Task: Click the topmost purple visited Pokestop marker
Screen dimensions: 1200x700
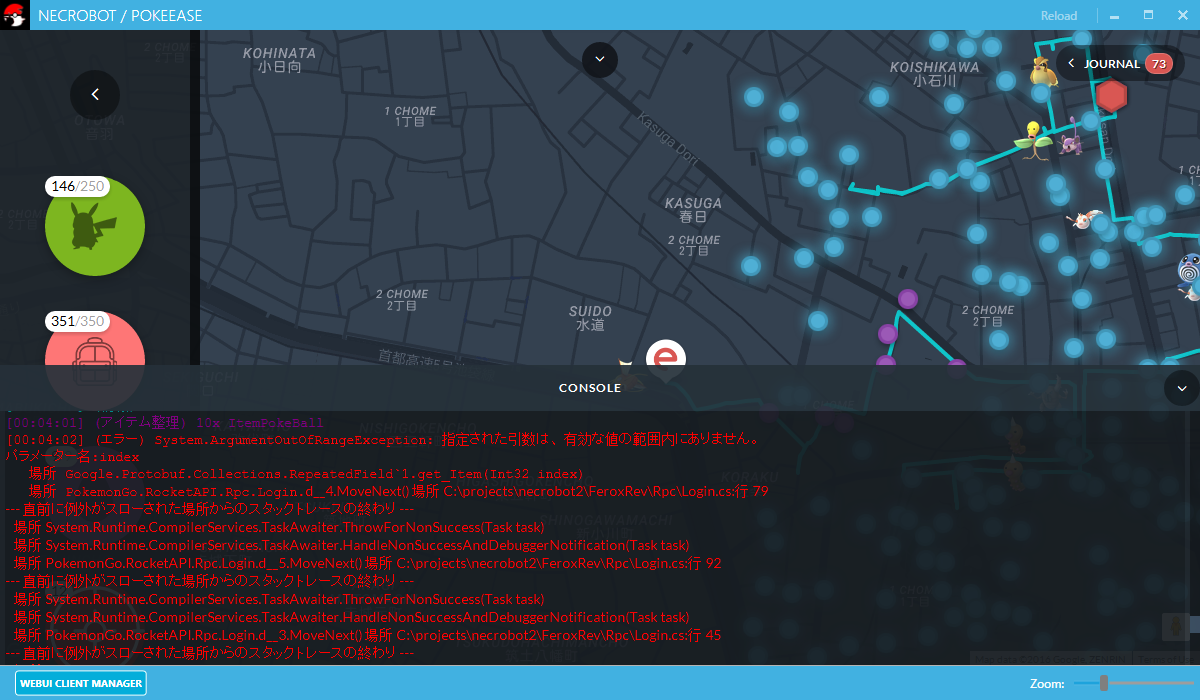Action: [x=908, y=298]
